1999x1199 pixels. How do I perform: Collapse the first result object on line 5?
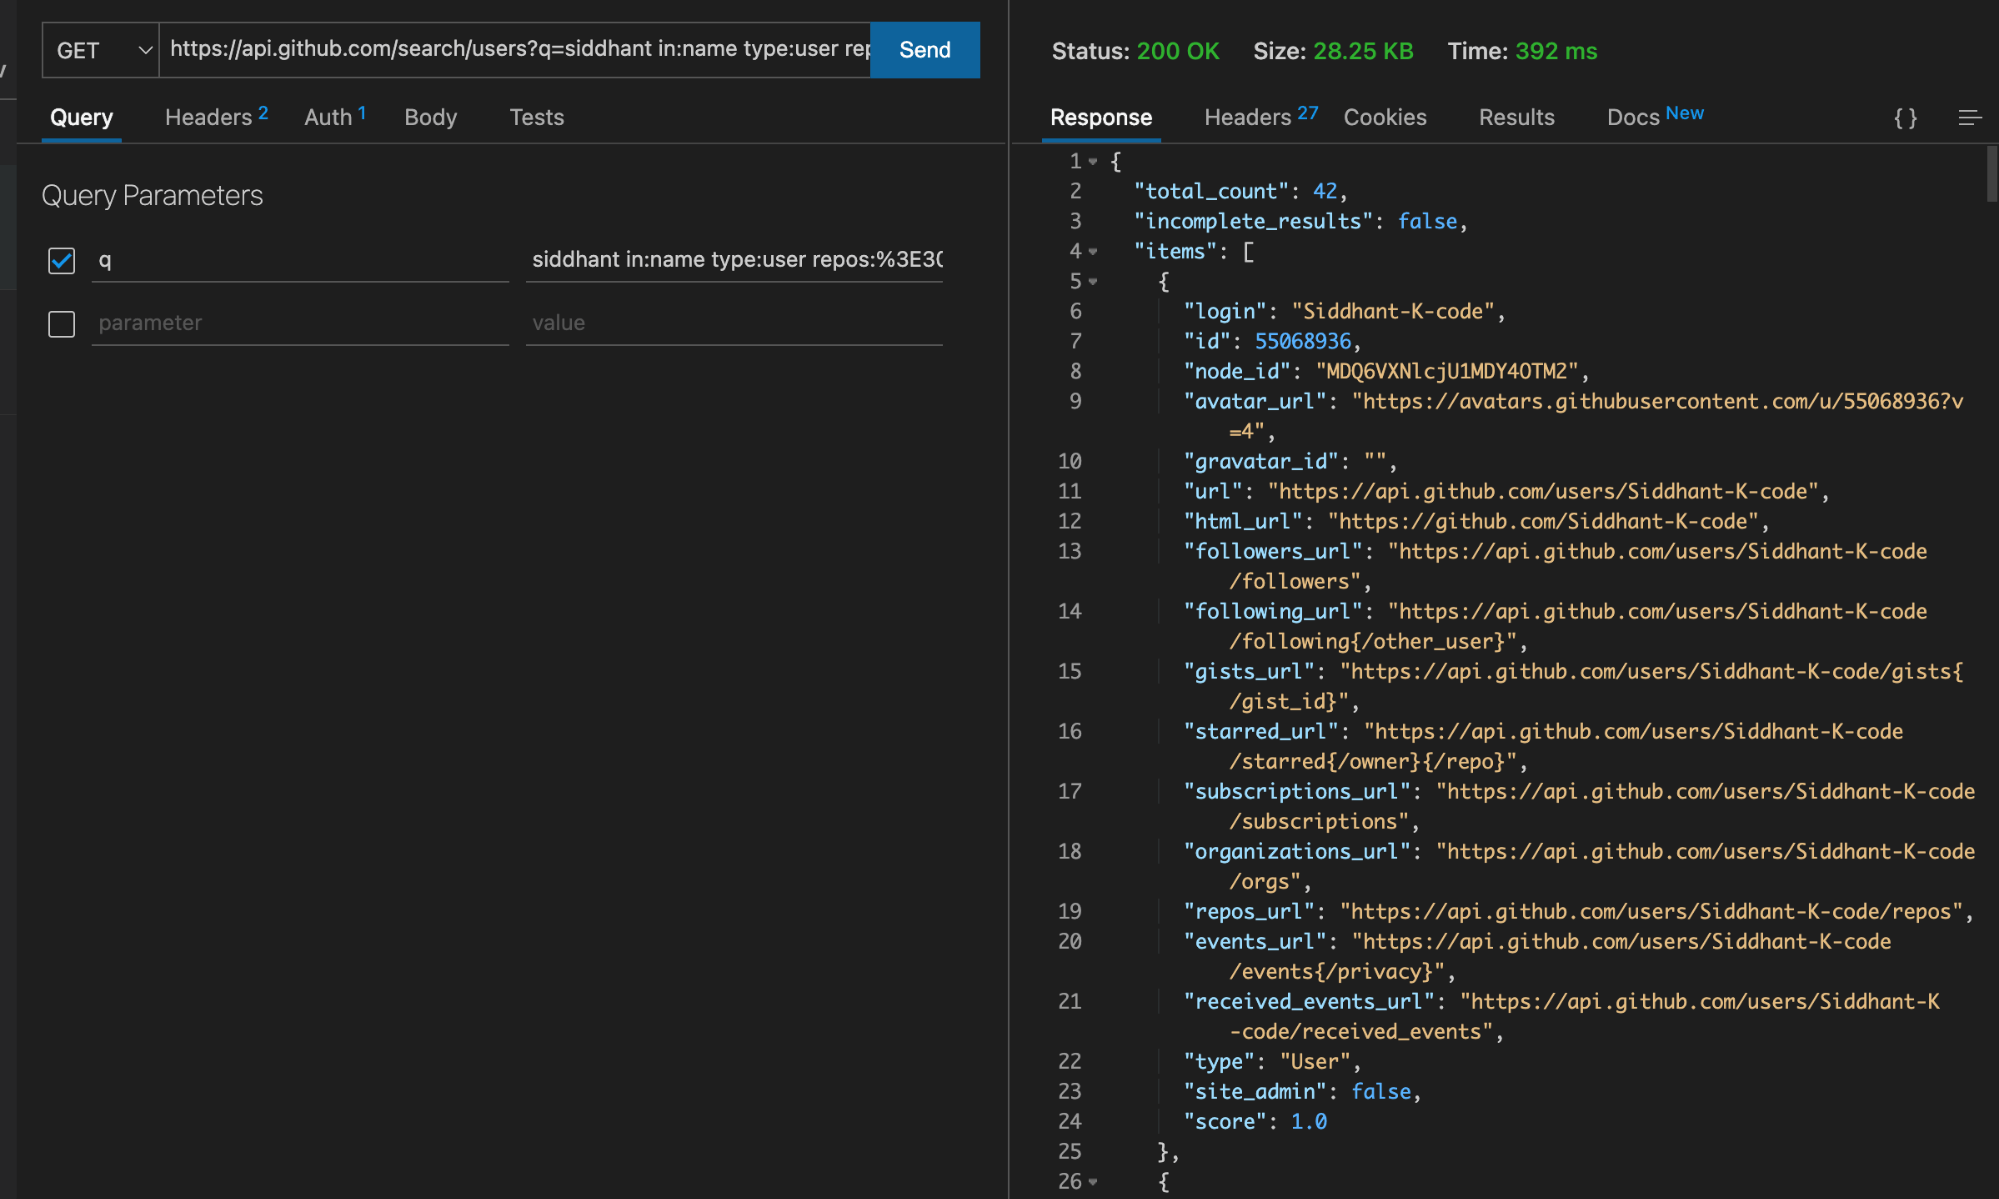pyautogui.click(x=1092, y=281)
